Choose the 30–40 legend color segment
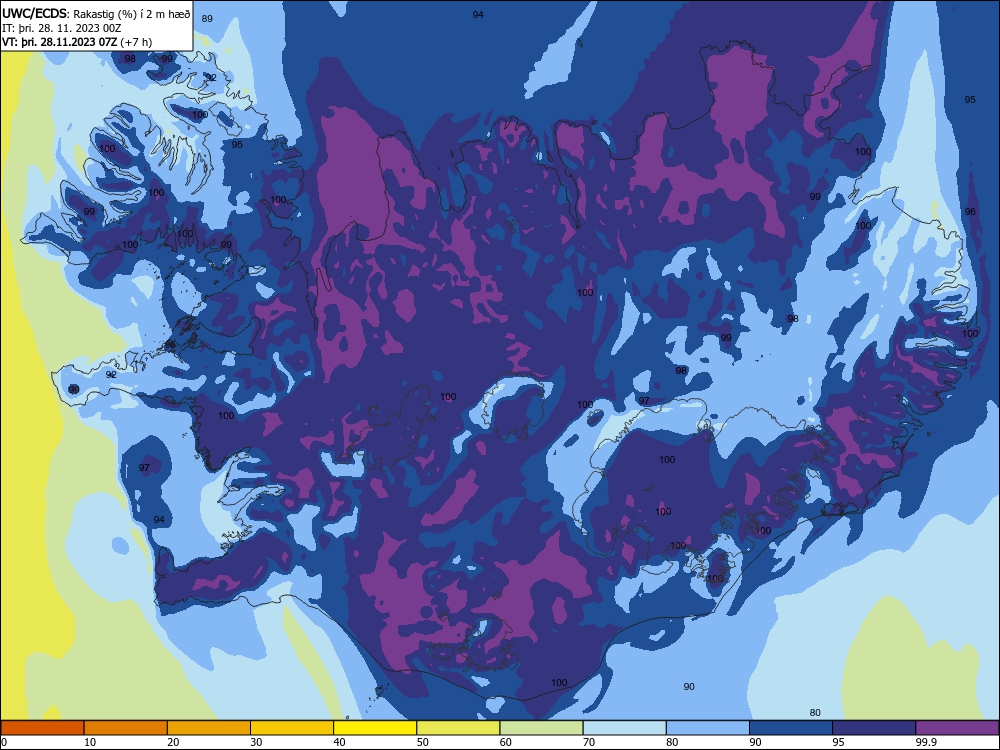Screen dimensions: 1000x750 coord(292,728)
